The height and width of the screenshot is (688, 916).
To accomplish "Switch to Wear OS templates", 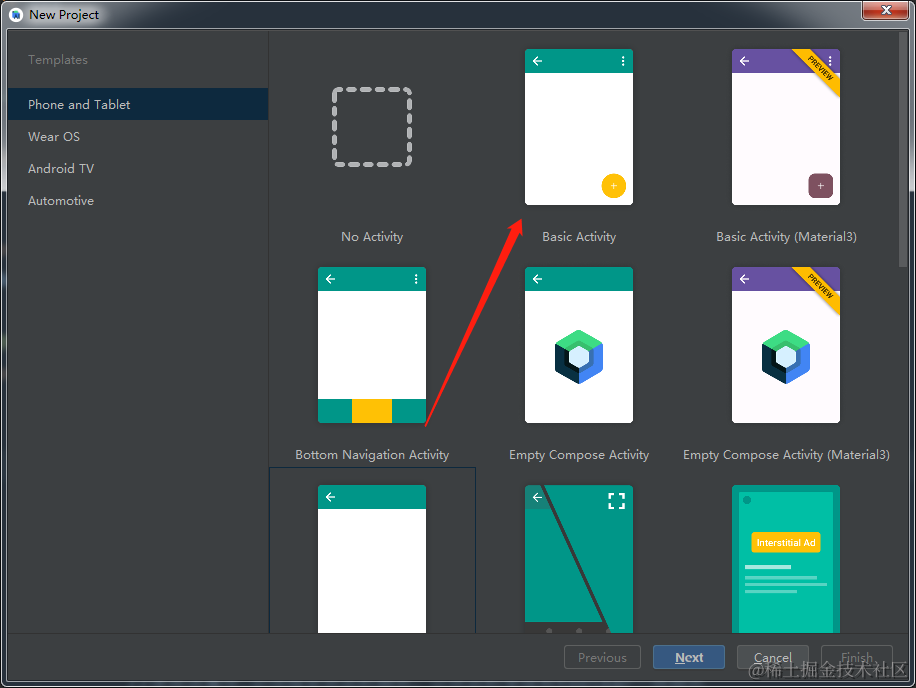I will (x=138, y=137).
